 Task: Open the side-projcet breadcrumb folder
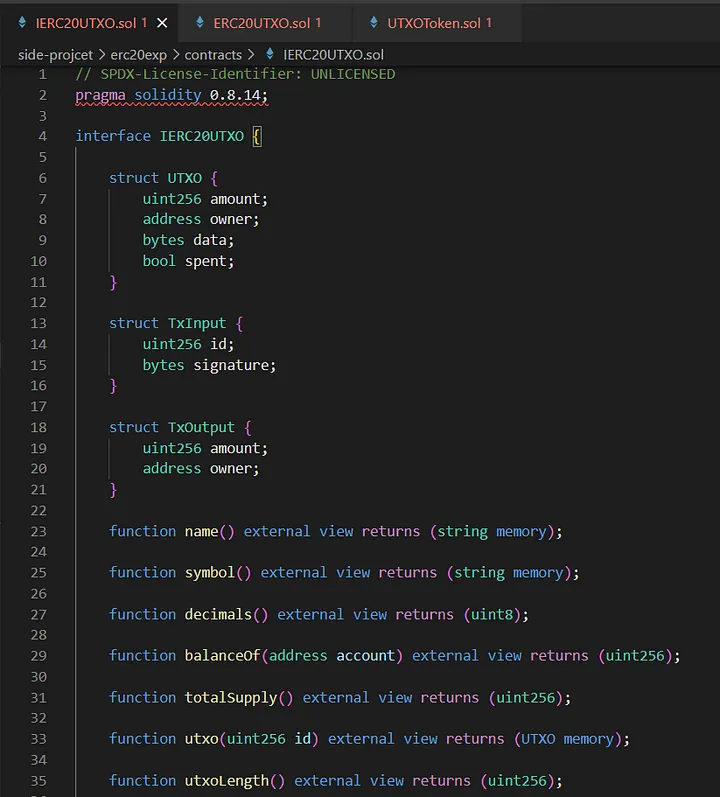tap(57, 54)
